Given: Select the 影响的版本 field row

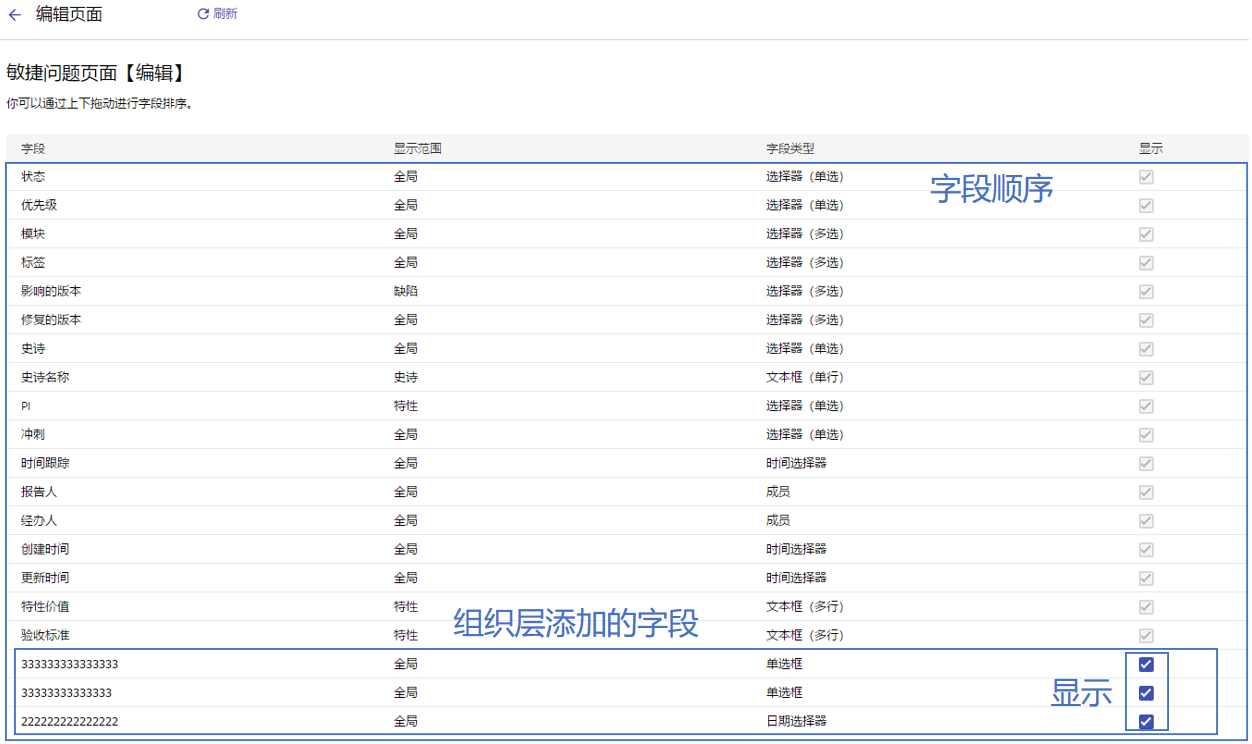Looking at the screenshot, I should coord(51,292).
